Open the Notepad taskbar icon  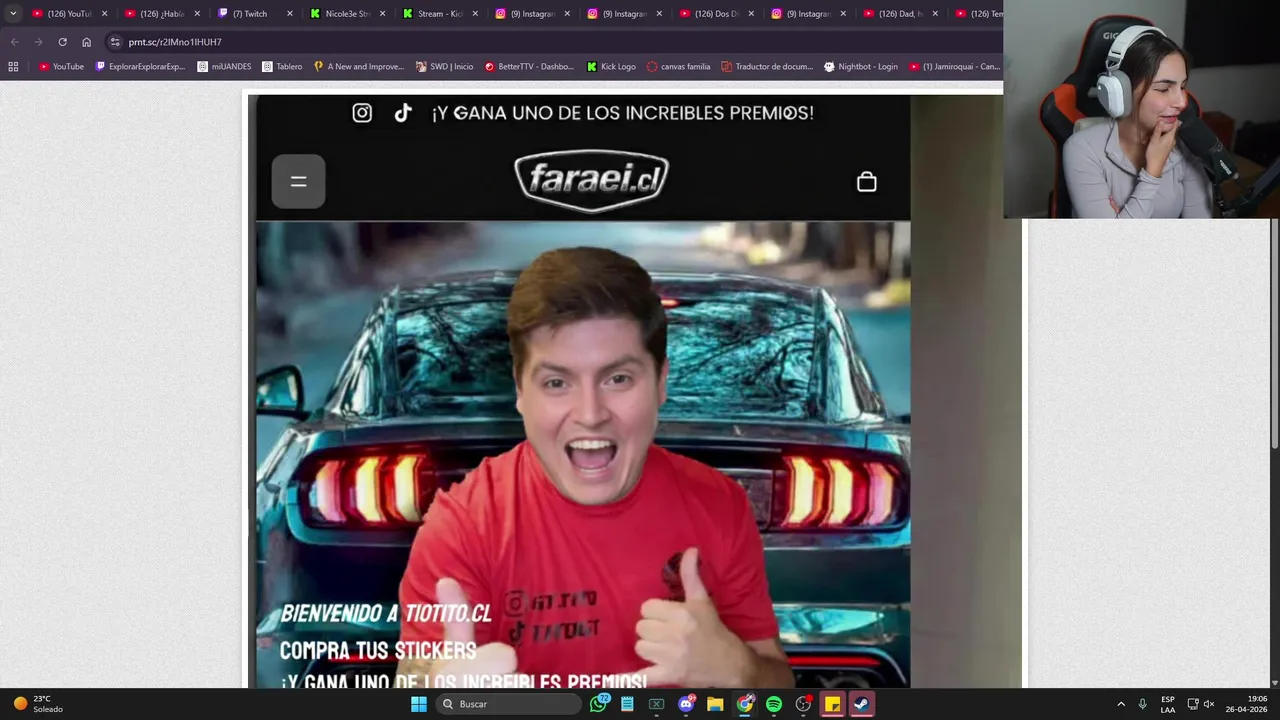[627, 704]
